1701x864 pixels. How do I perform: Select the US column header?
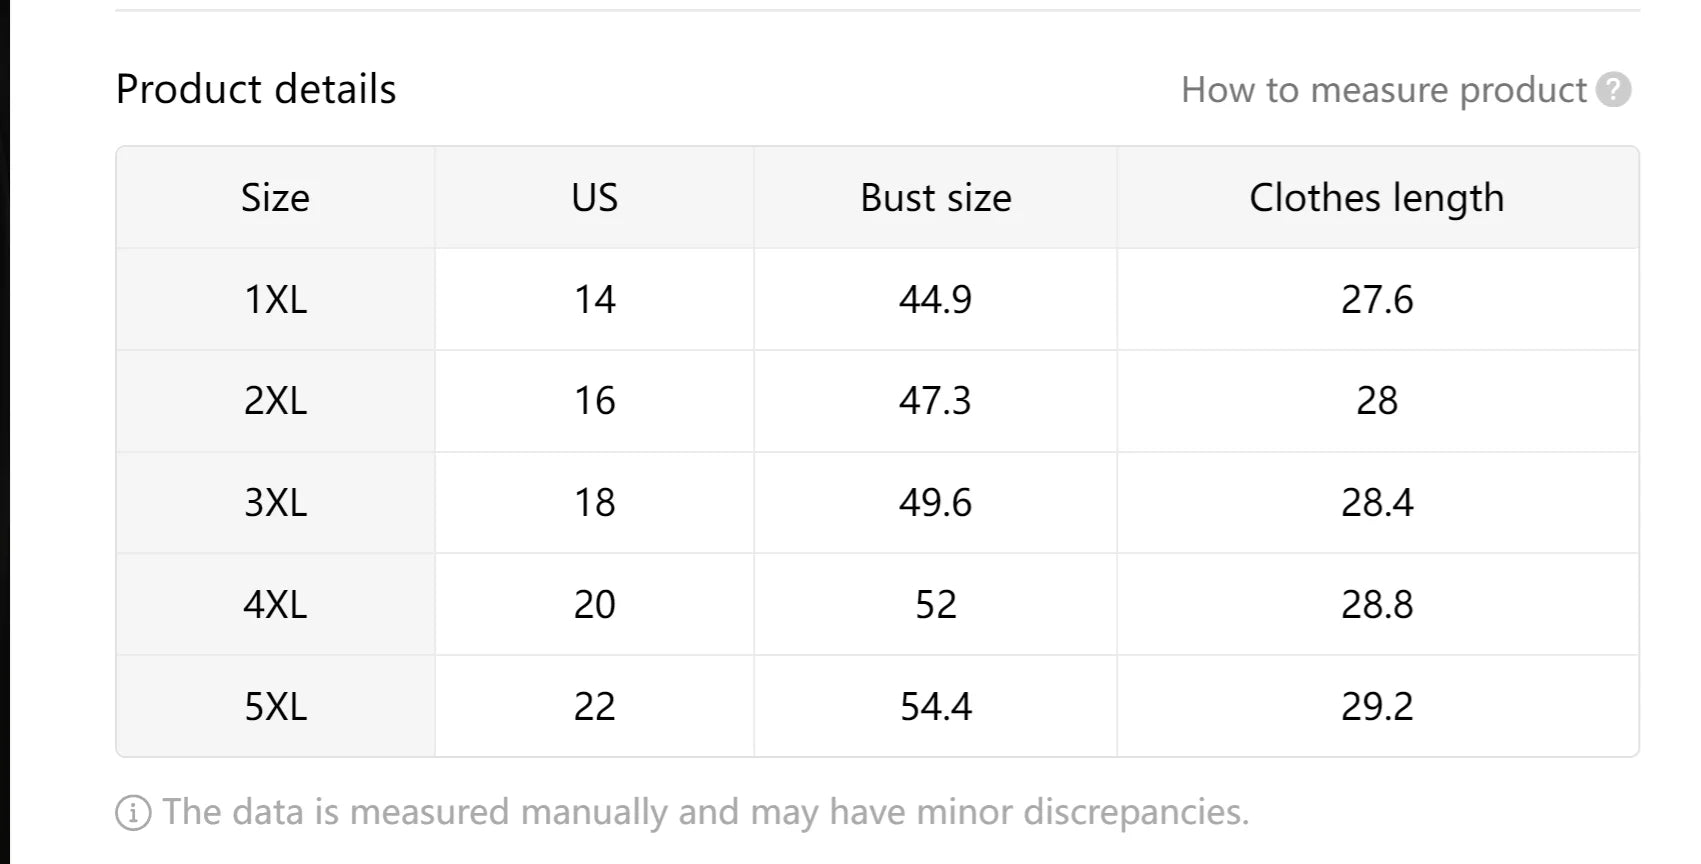point(594,198)
